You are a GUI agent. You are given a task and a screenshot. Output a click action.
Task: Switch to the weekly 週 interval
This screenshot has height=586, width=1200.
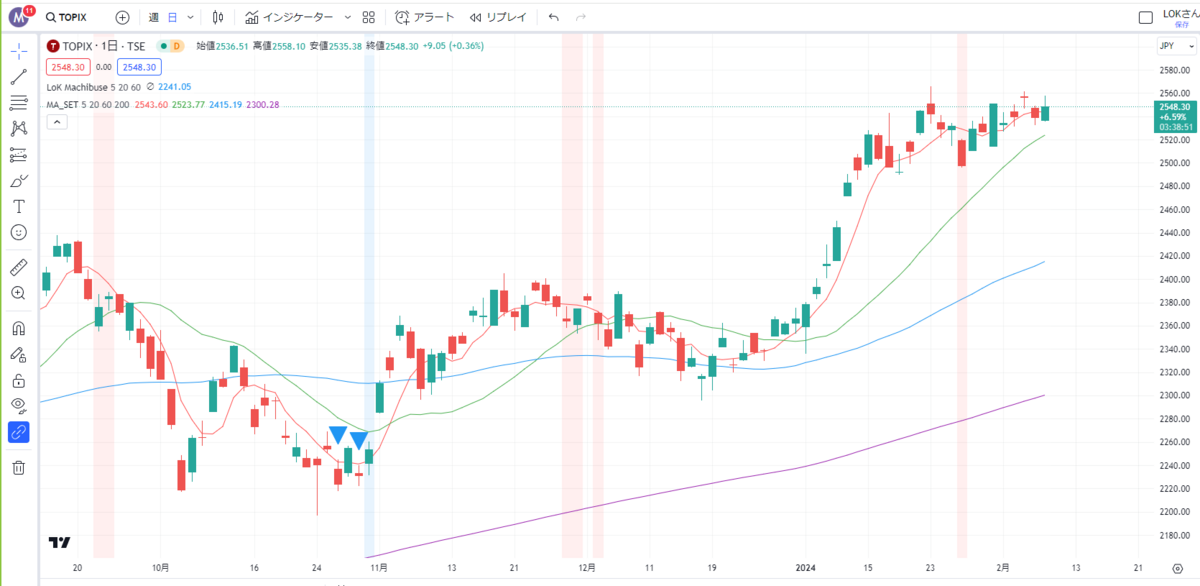[153, 18]
